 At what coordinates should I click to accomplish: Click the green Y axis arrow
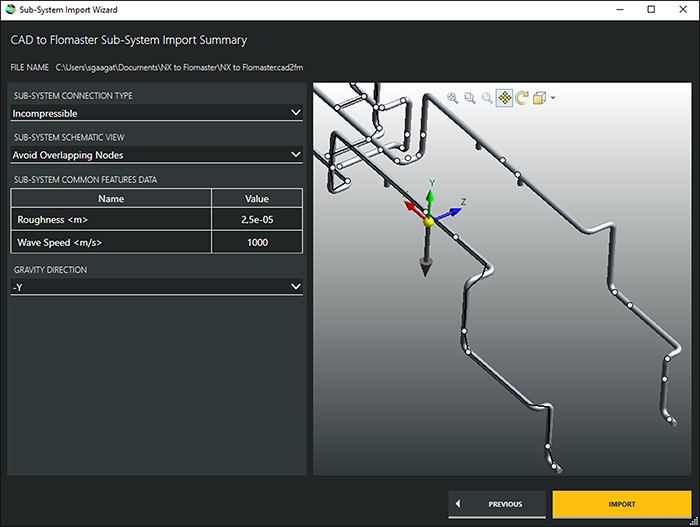point(429,200)
